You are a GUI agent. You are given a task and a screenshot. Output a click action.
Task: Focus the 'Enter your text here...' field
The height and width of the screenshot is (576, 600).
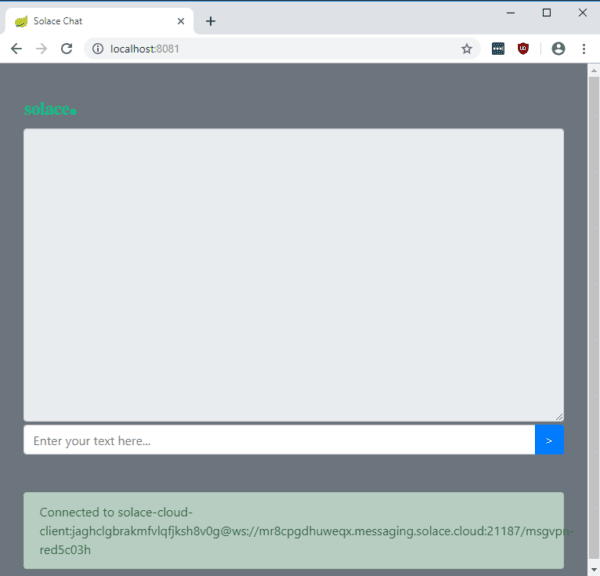tap(279, 440)
